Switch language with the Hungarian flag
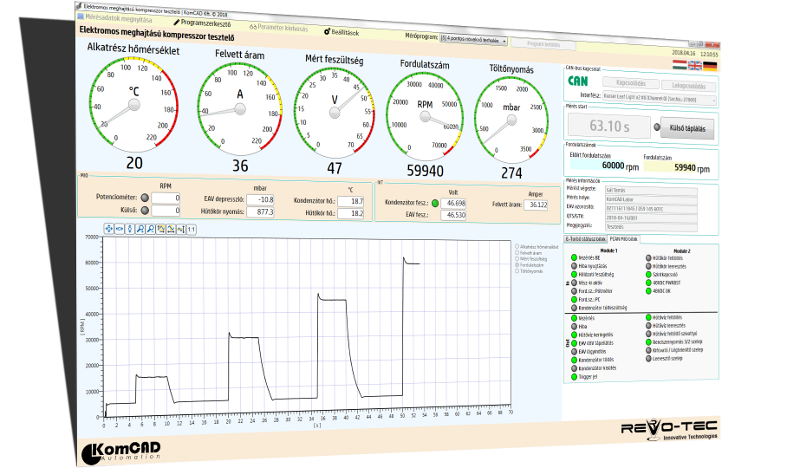Viewport: 800px width, 468px height. click(681, 66)
